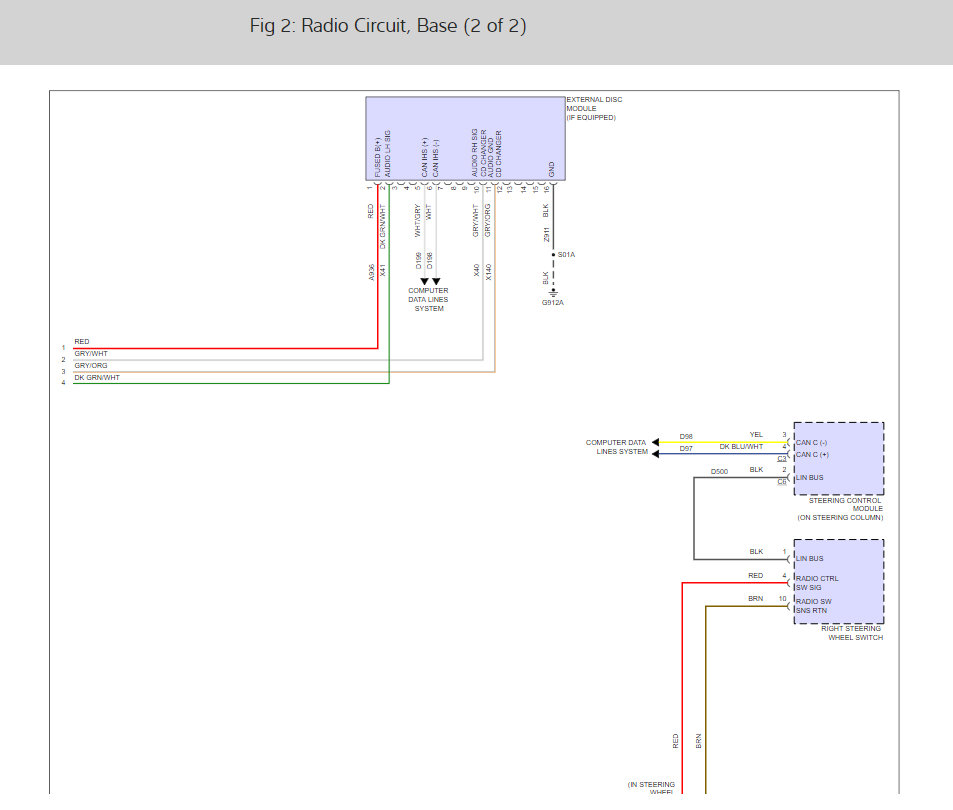Click the G912A ground symbol
Screen dimensions: 953x810
[x=553, y=292]
